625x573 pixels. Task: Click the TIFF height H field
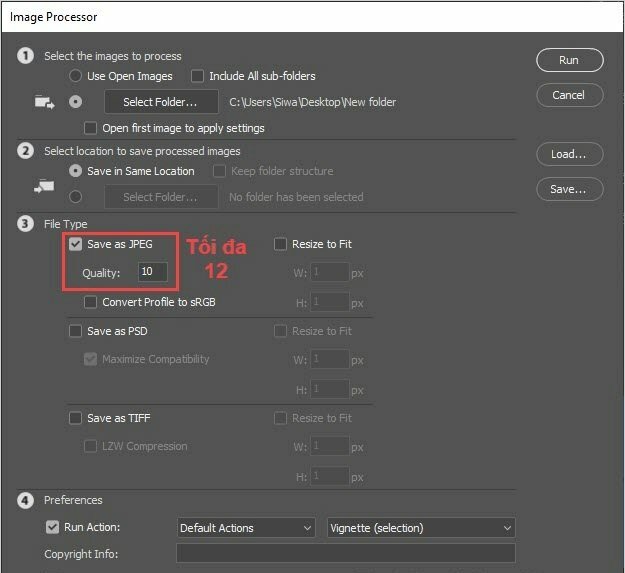point(330,476)
